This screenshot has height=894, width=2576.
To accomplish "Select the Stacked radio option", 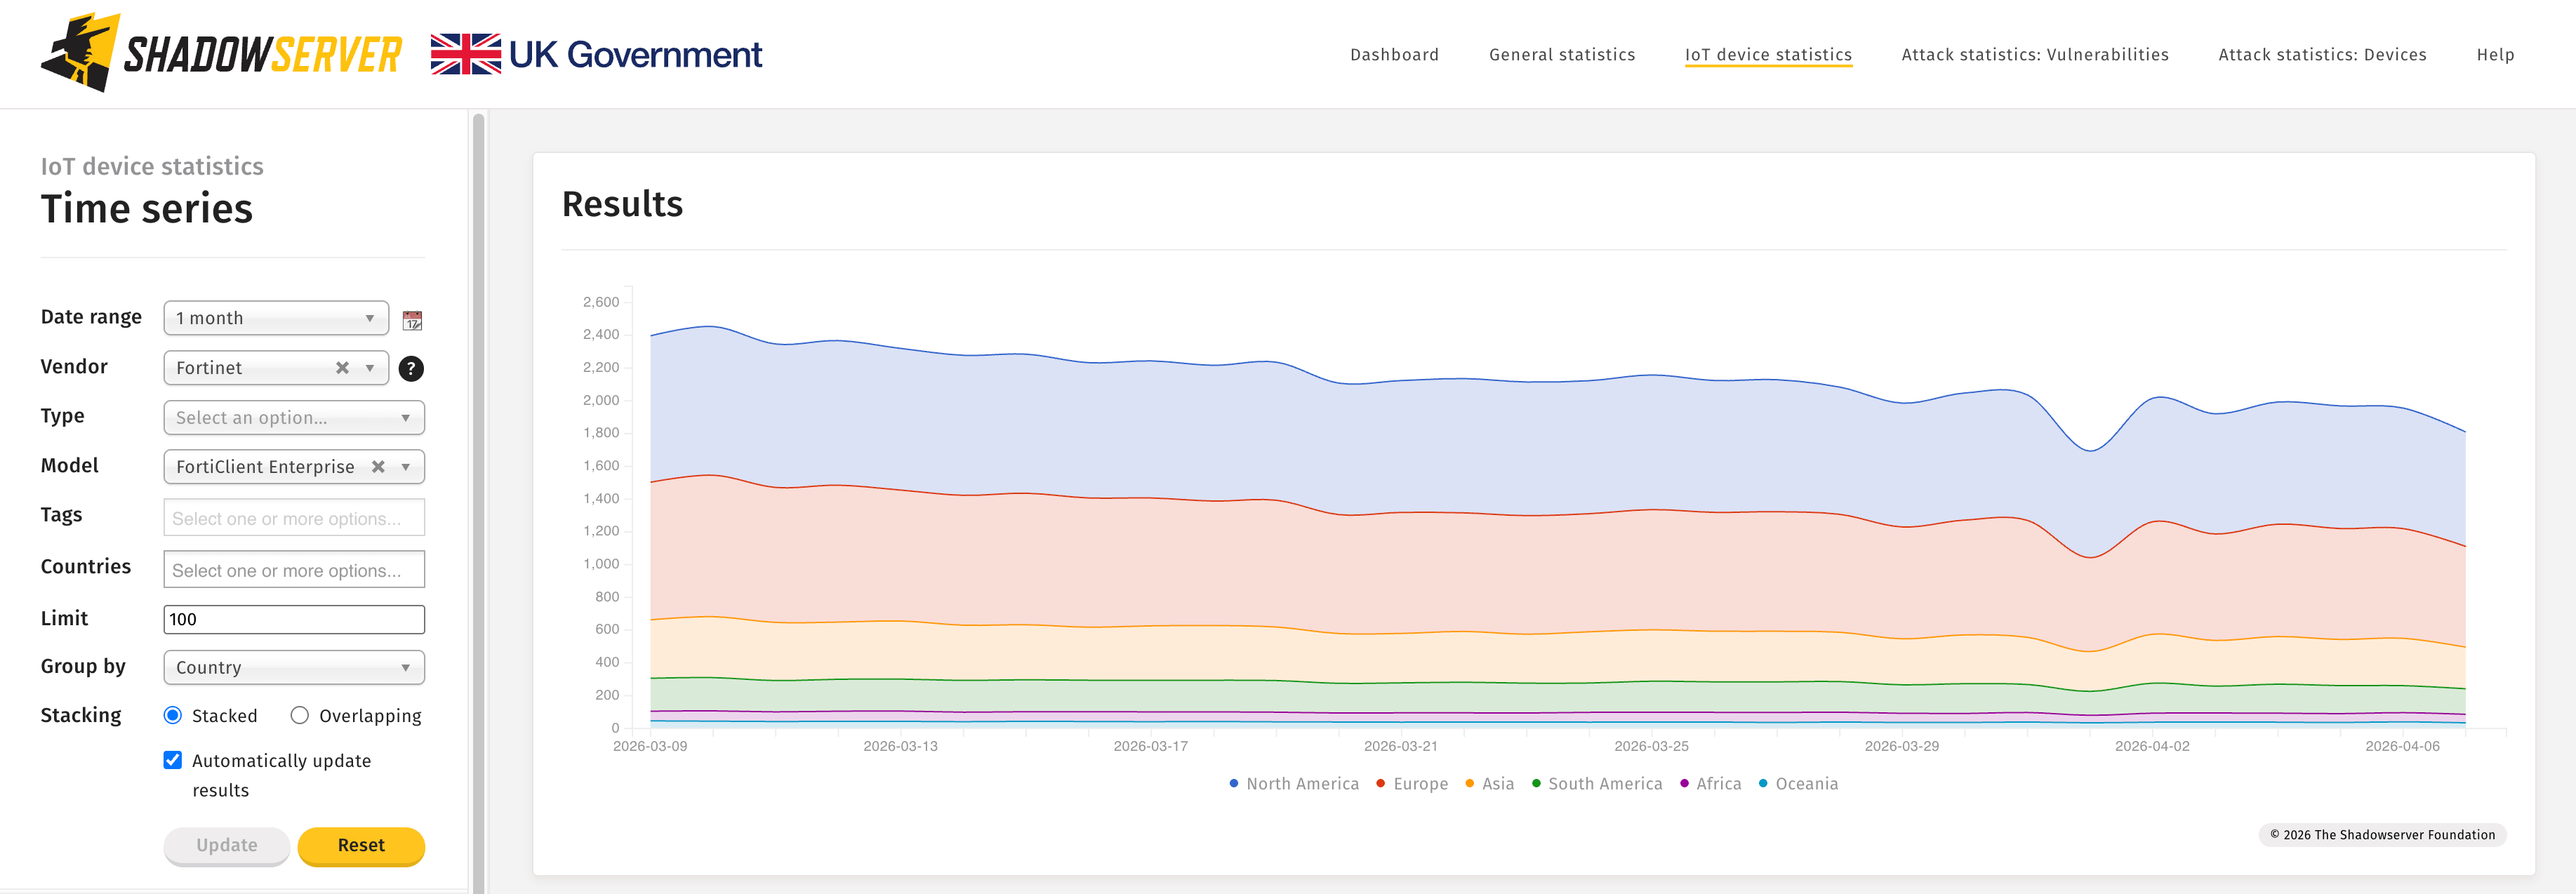I will point(173,715).
